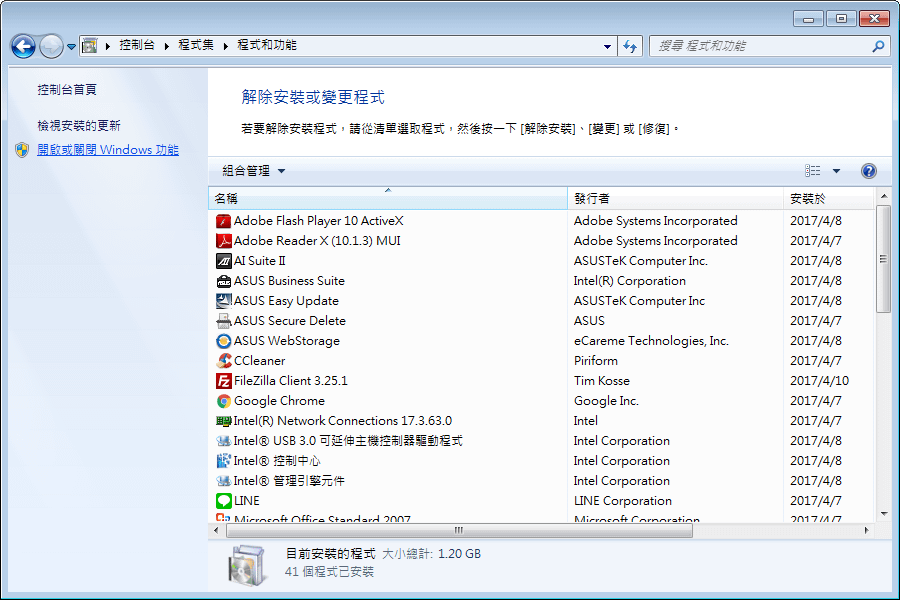Open the view options dropdown arrow
900x600 pixels.
click(x=836, y=171)
